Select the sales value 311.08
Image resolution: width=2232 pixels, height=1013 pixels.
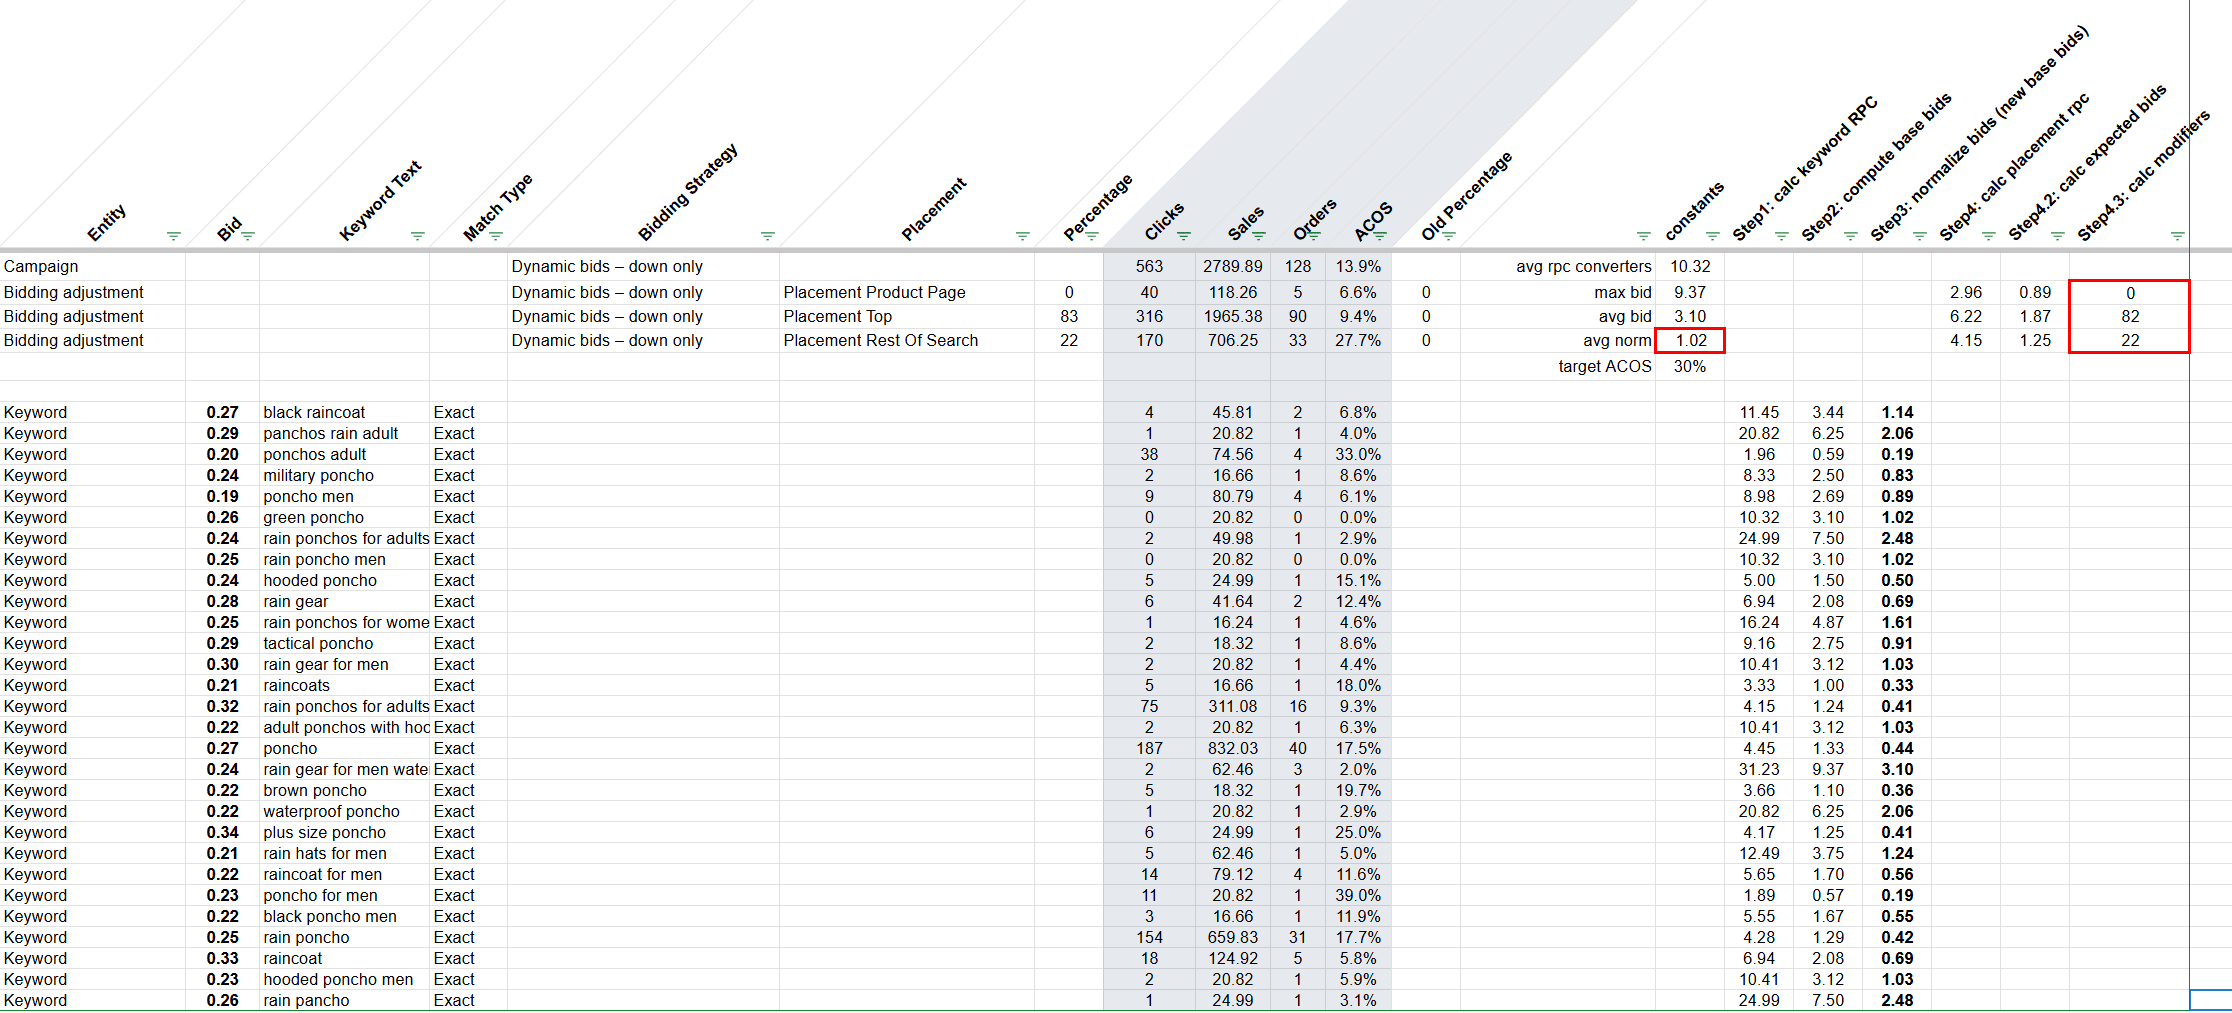pos(1233,706)
